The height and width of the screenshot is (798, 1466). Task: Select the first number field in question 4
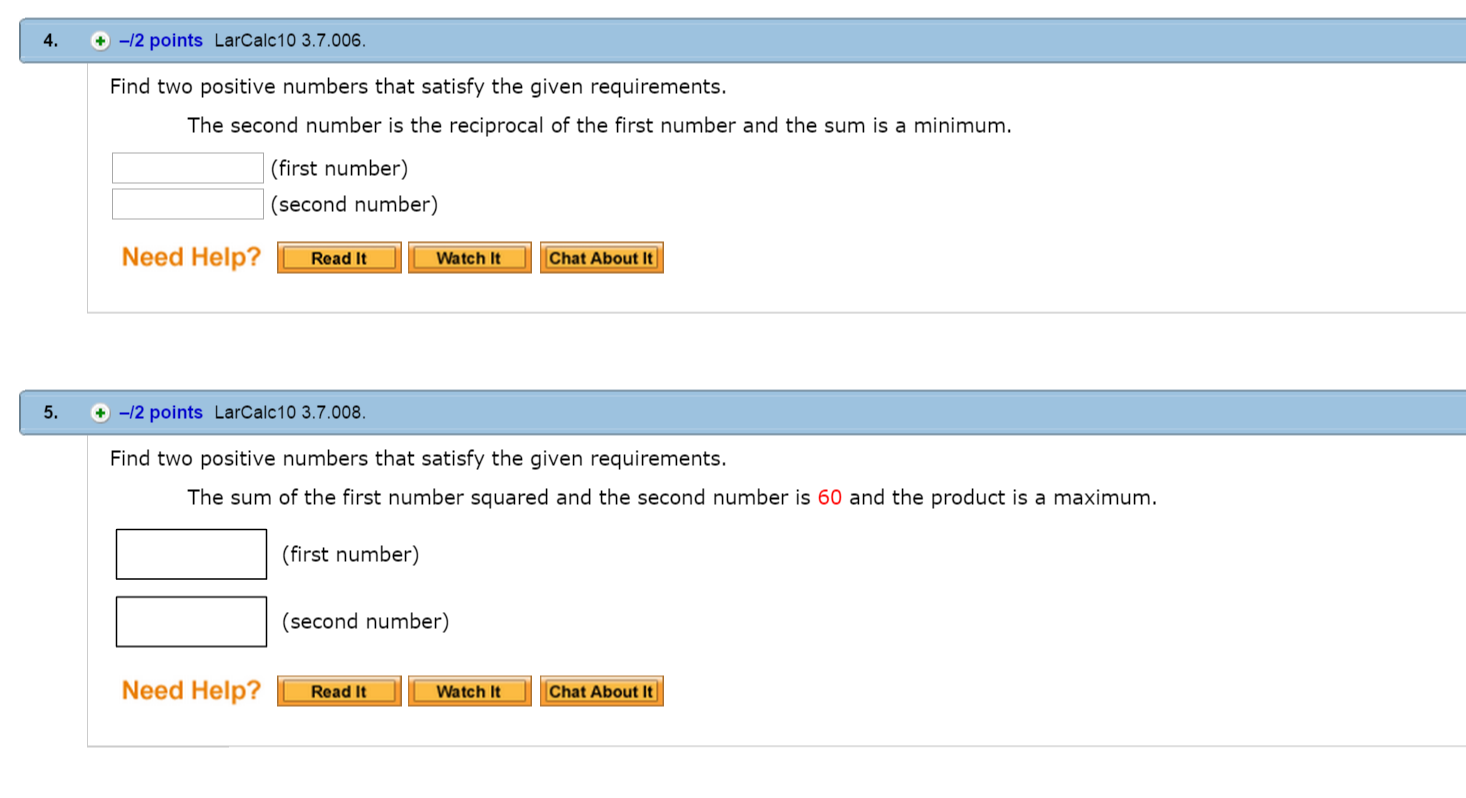tap(186, 167)
